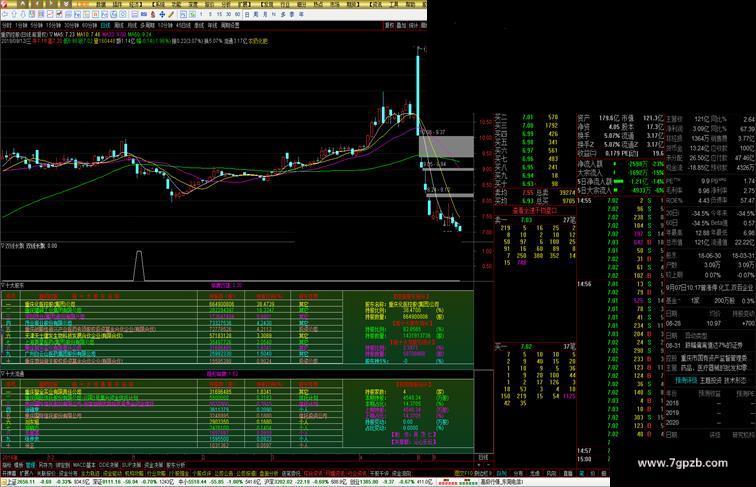Click the double-down chevron in the title bar
This screenshot has width=756, height=487.
point(66,4)
